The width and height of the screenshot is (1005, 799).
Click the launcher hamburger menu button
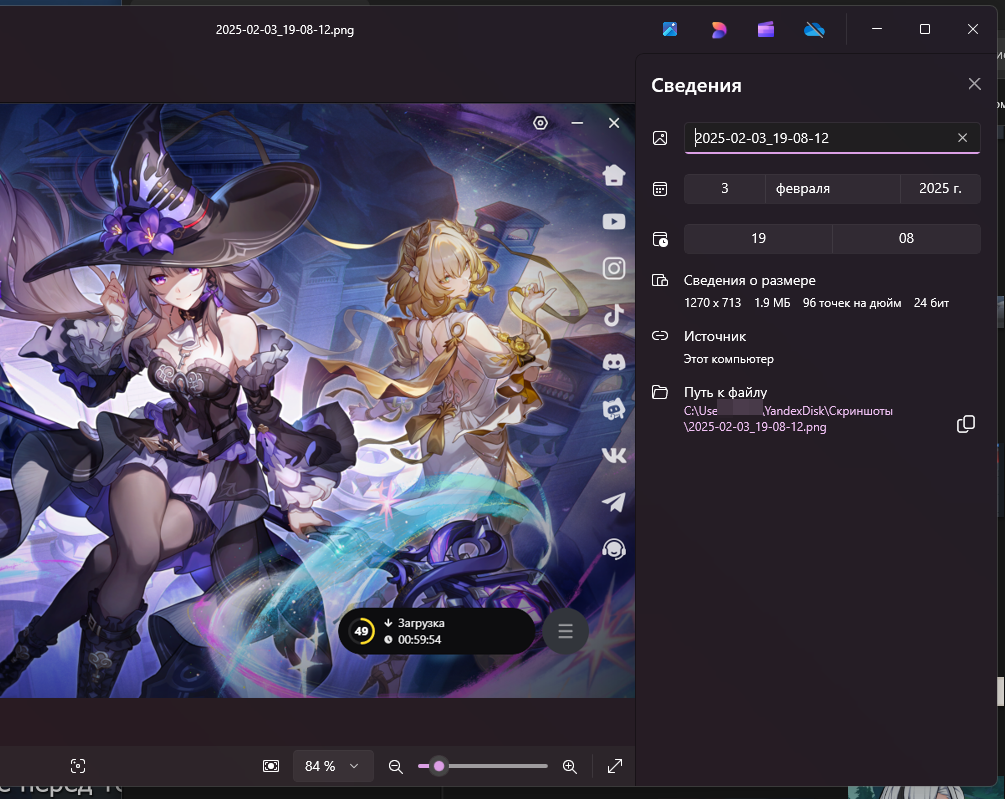pyautogui.click(x=565, y=631)
